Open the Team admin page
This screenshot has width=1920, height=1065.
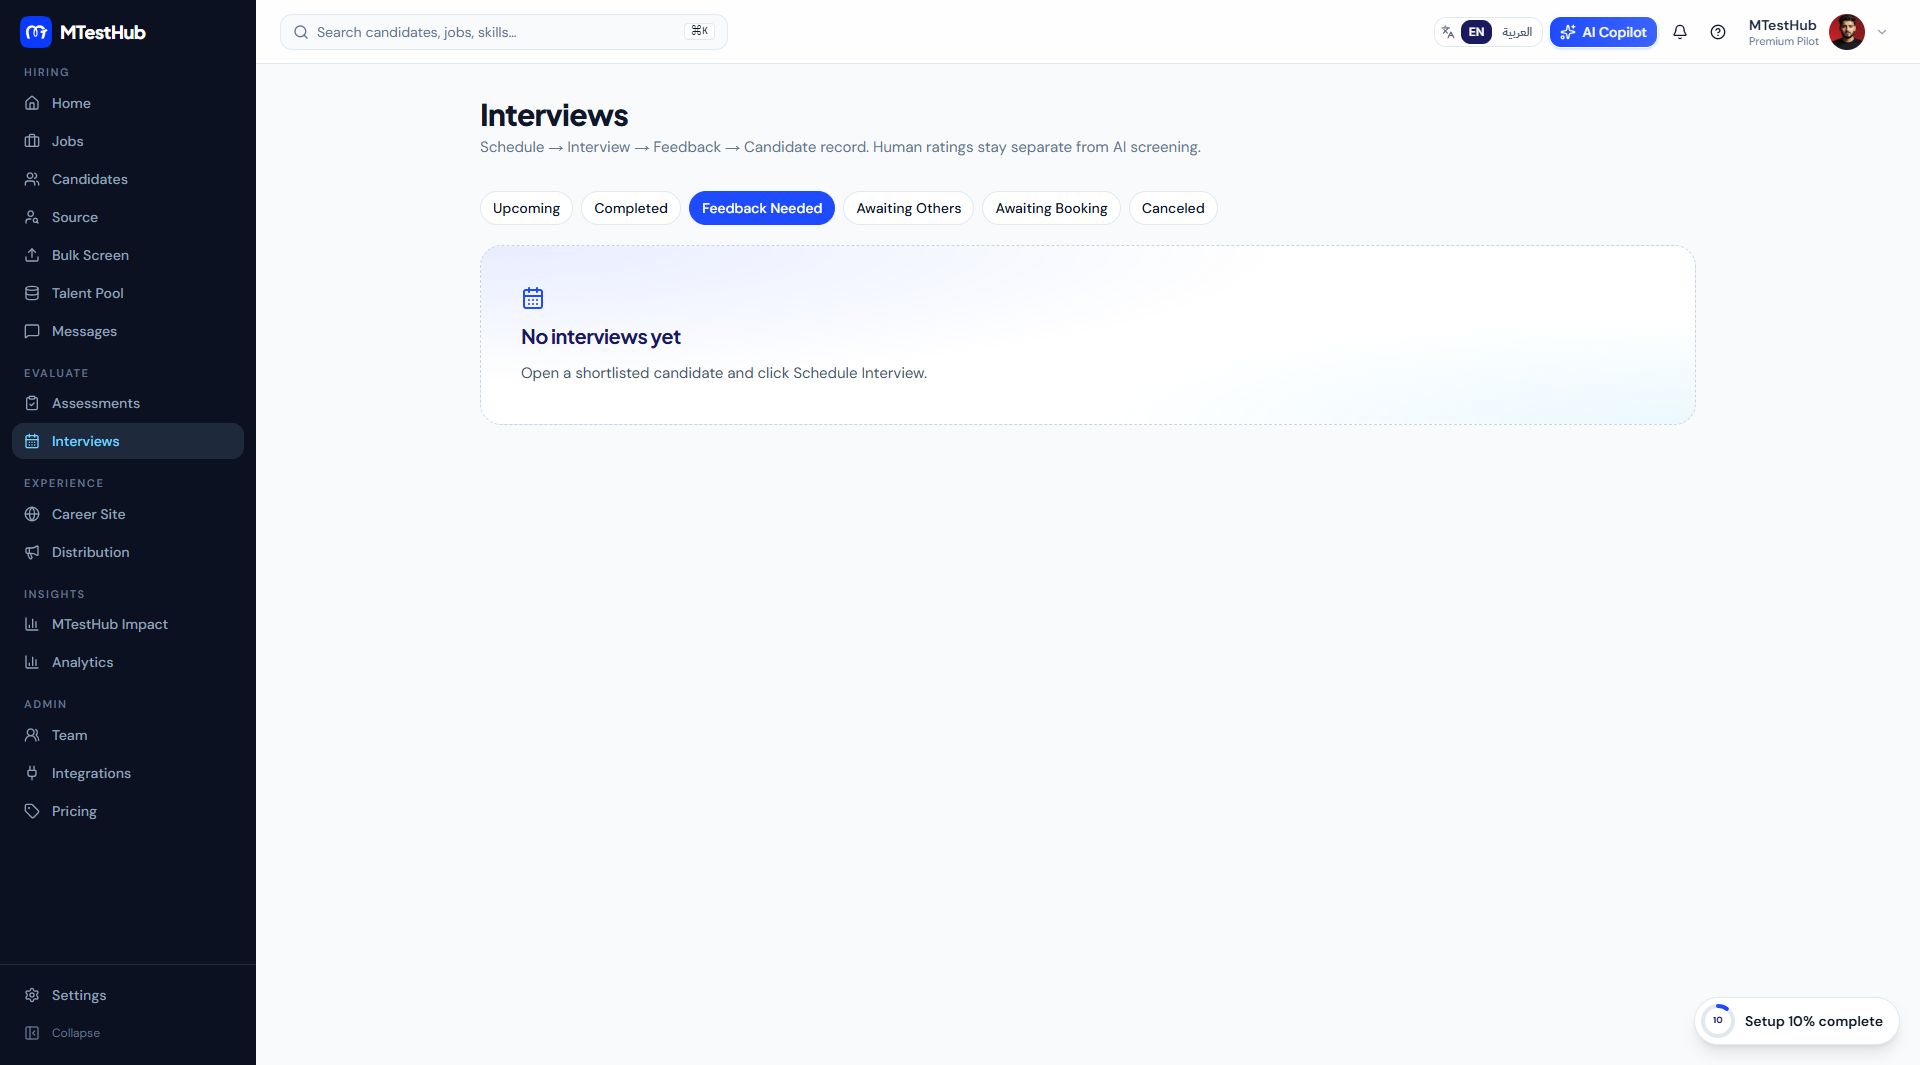tap(128, 735)
